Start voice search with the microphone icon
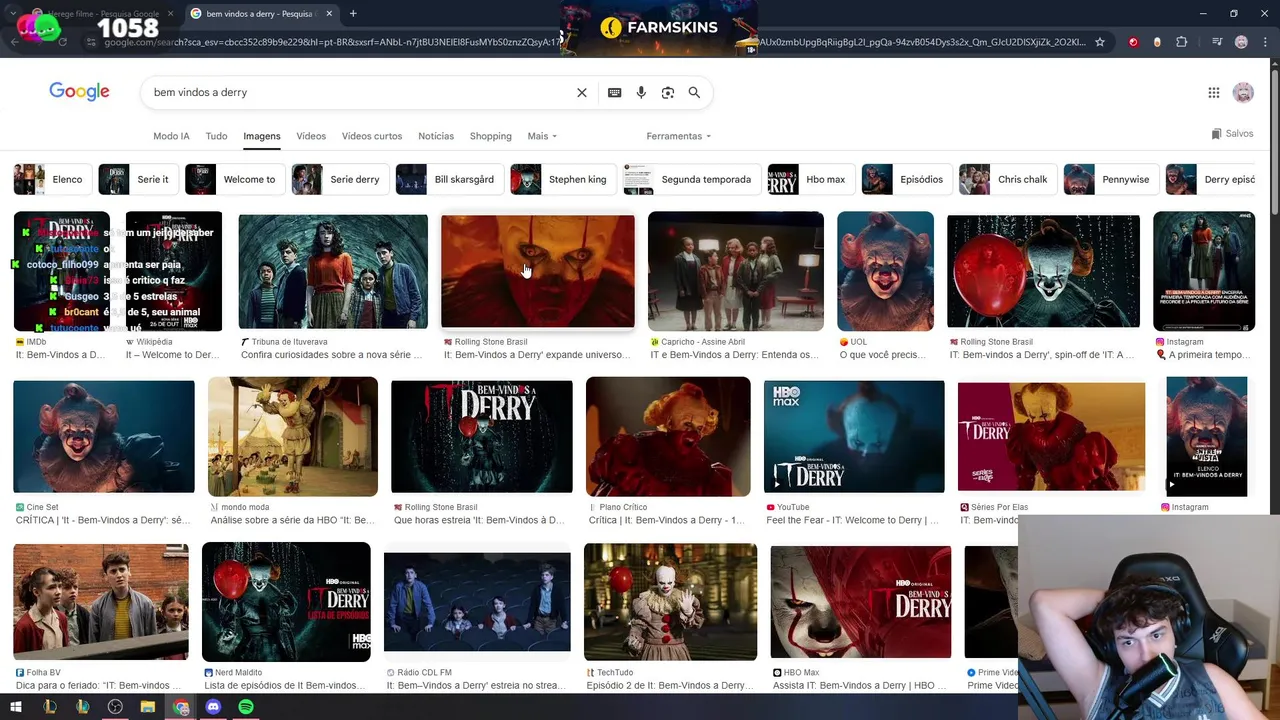Screen dimensions: 1280x720 (641, 92)
